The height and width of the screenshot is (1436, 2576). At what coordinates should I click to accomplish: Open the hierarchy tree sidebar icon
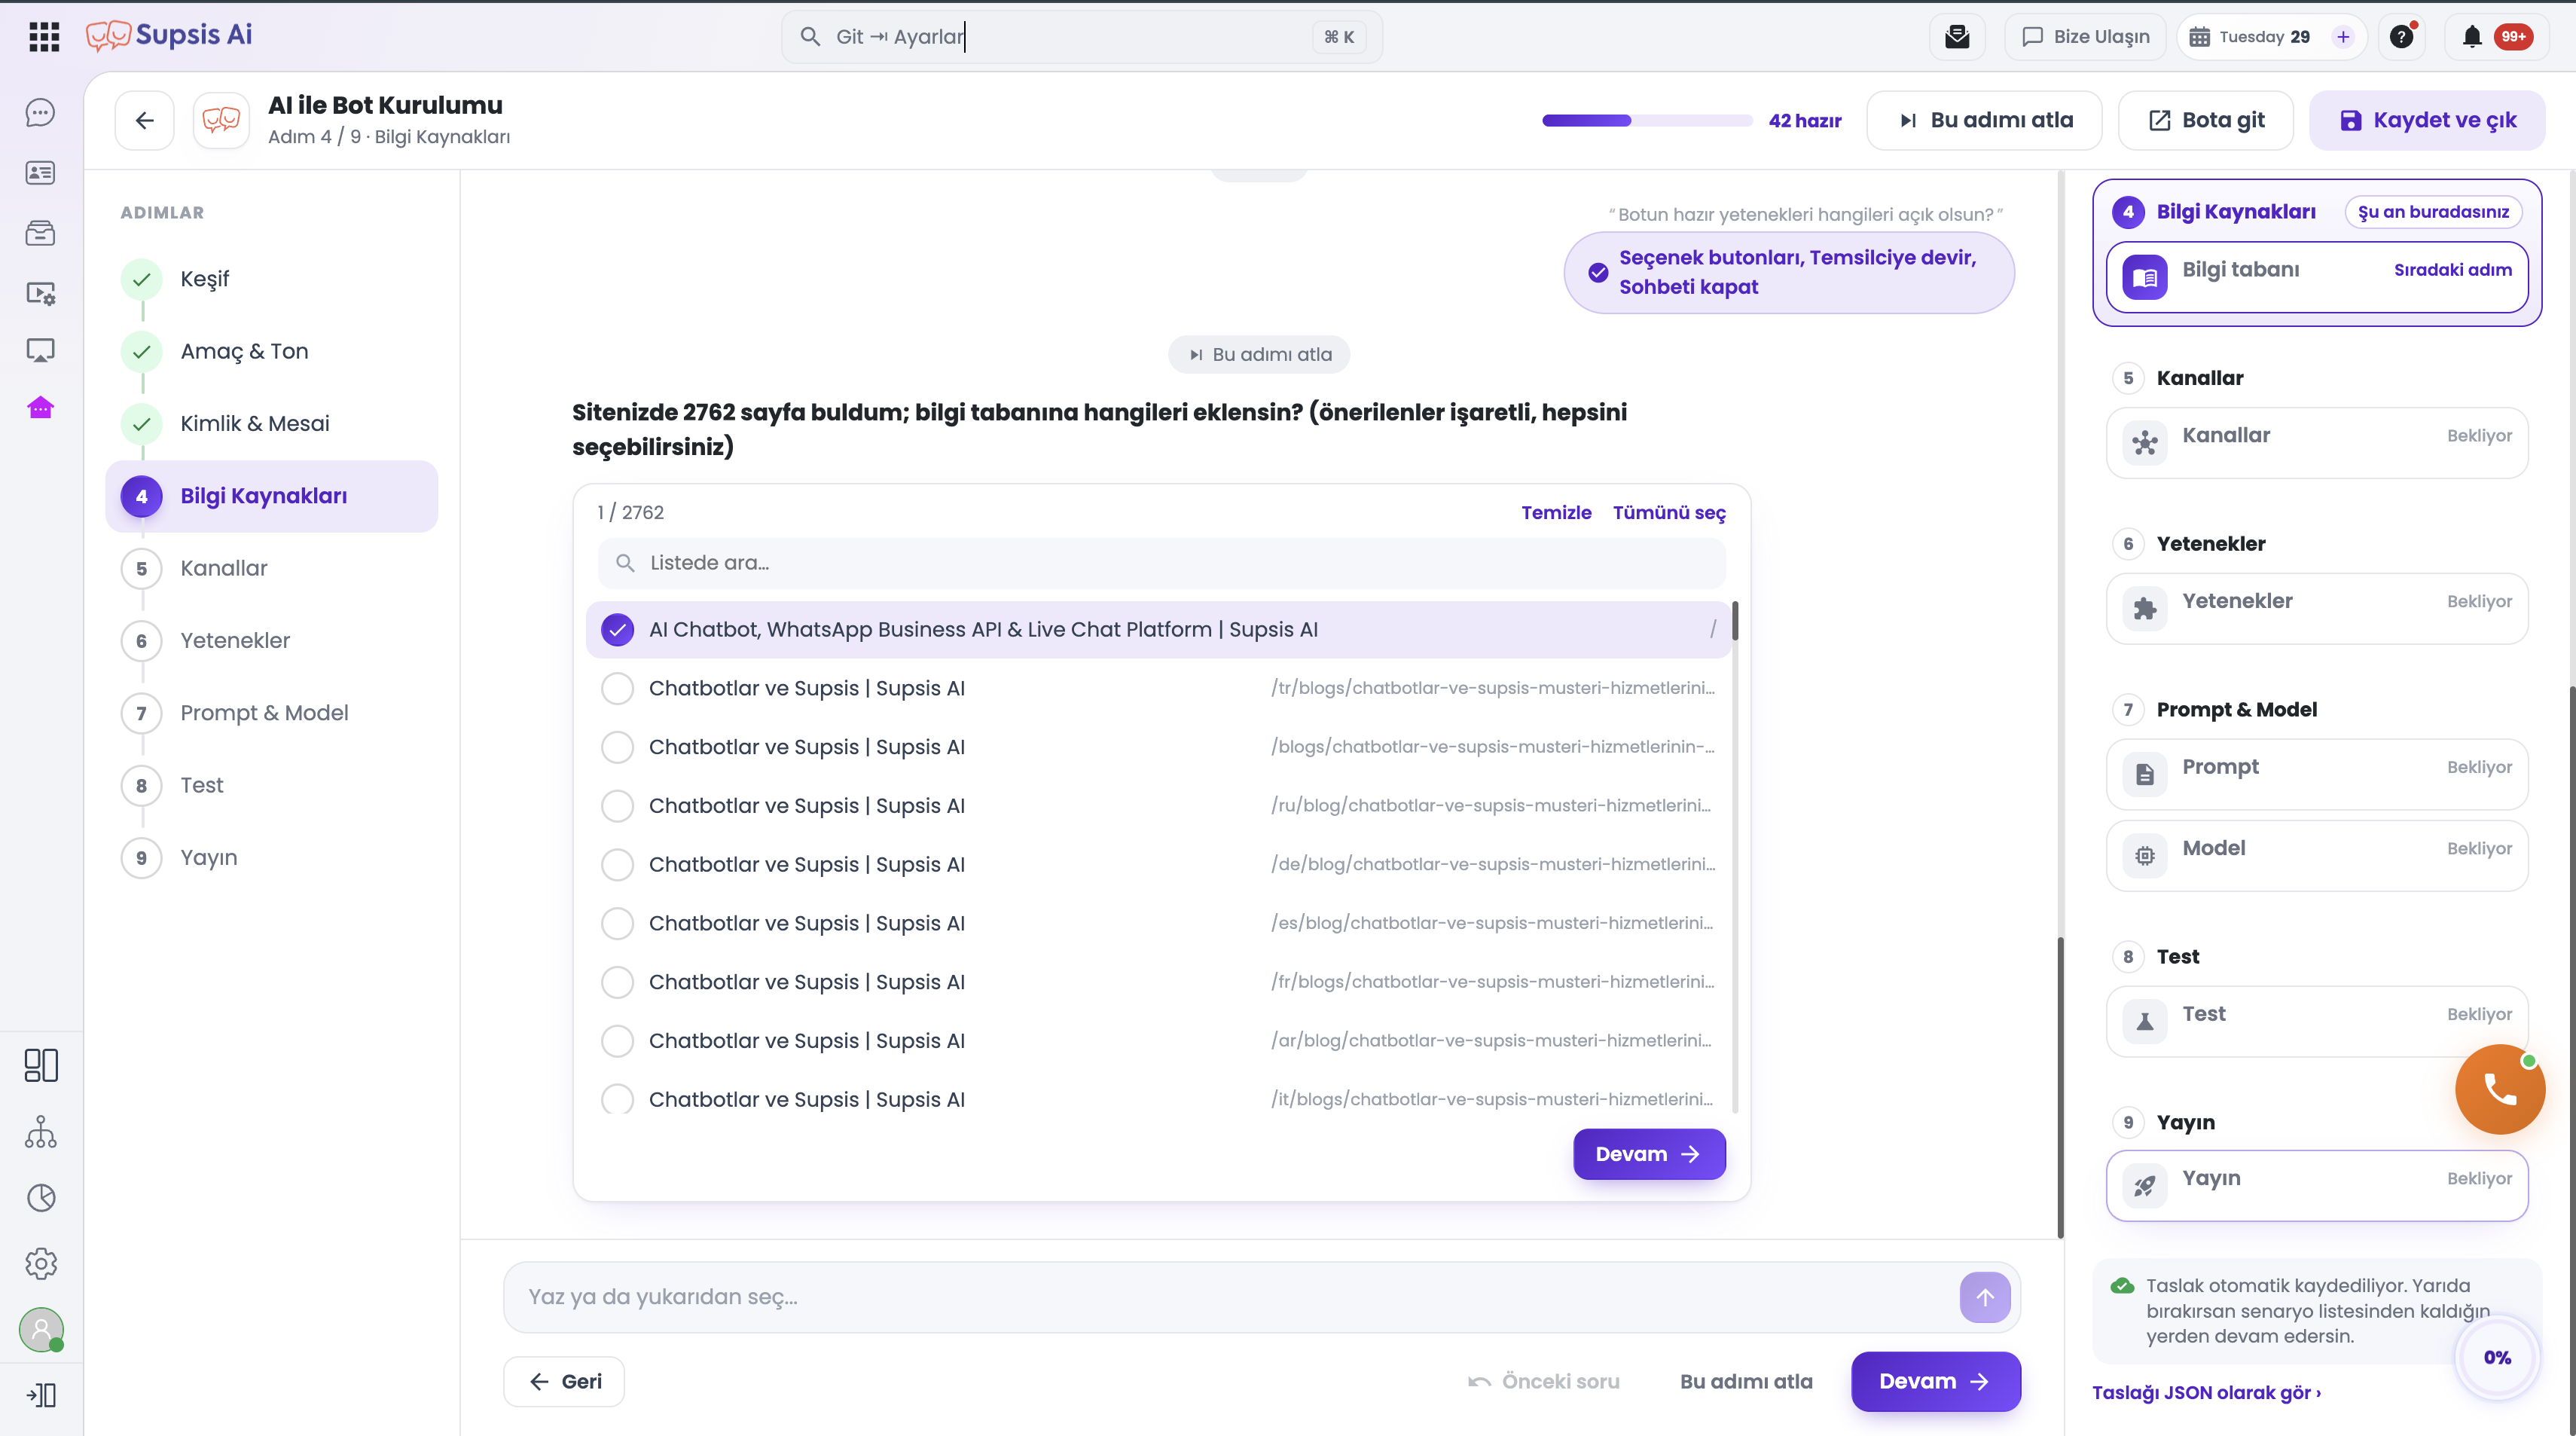click(41, 1131)
